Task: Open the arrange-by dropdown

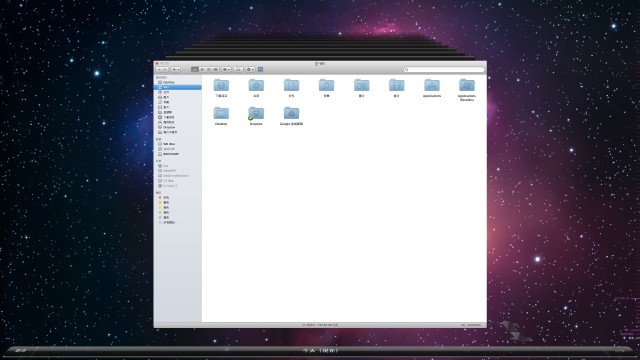Action: pos(226,69)
